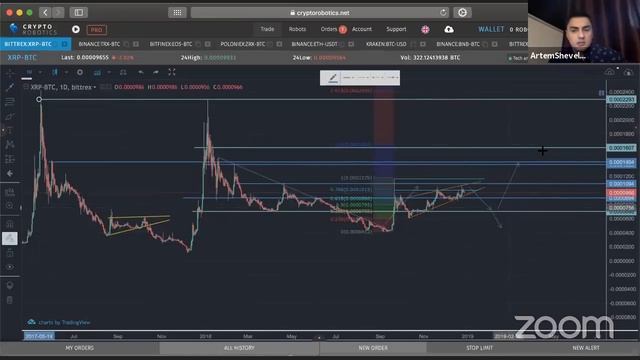This screenshot has height=360, width=640.
Task: Select the text annotation tool
Action: click(10, 130)
